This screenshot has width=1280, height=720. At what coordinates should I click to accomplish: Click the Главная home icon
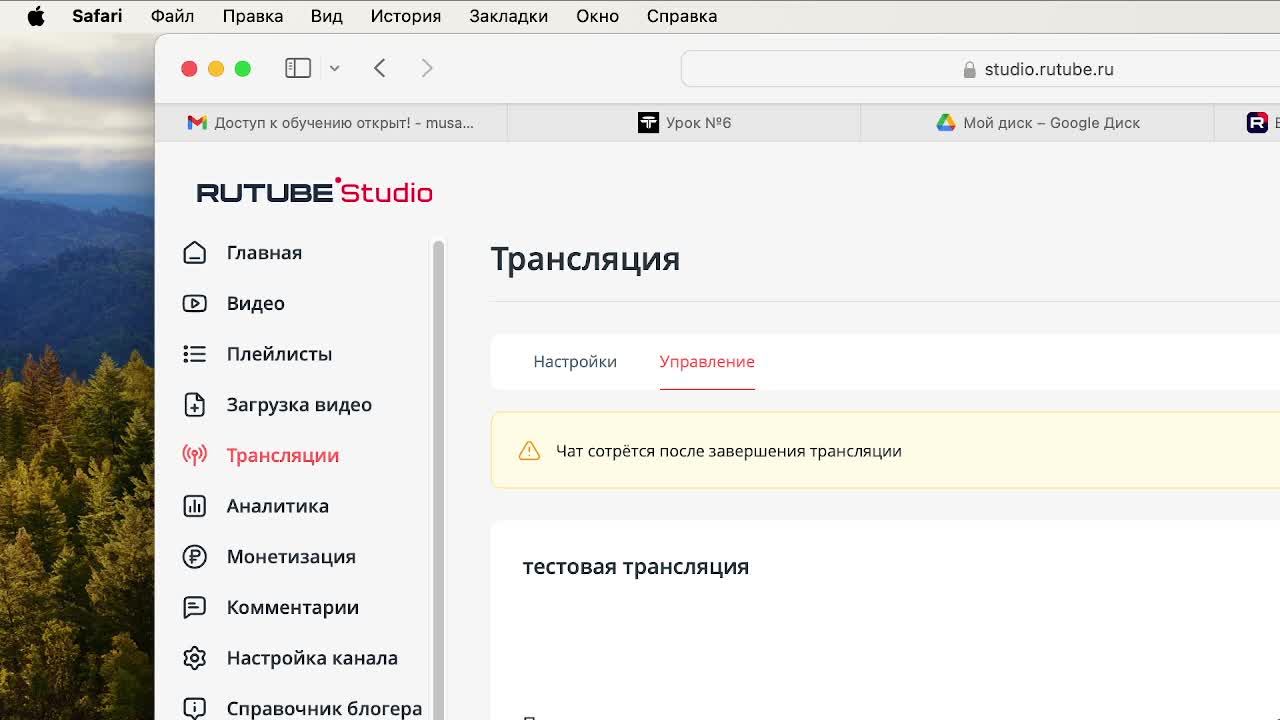(x=195, y=252)
